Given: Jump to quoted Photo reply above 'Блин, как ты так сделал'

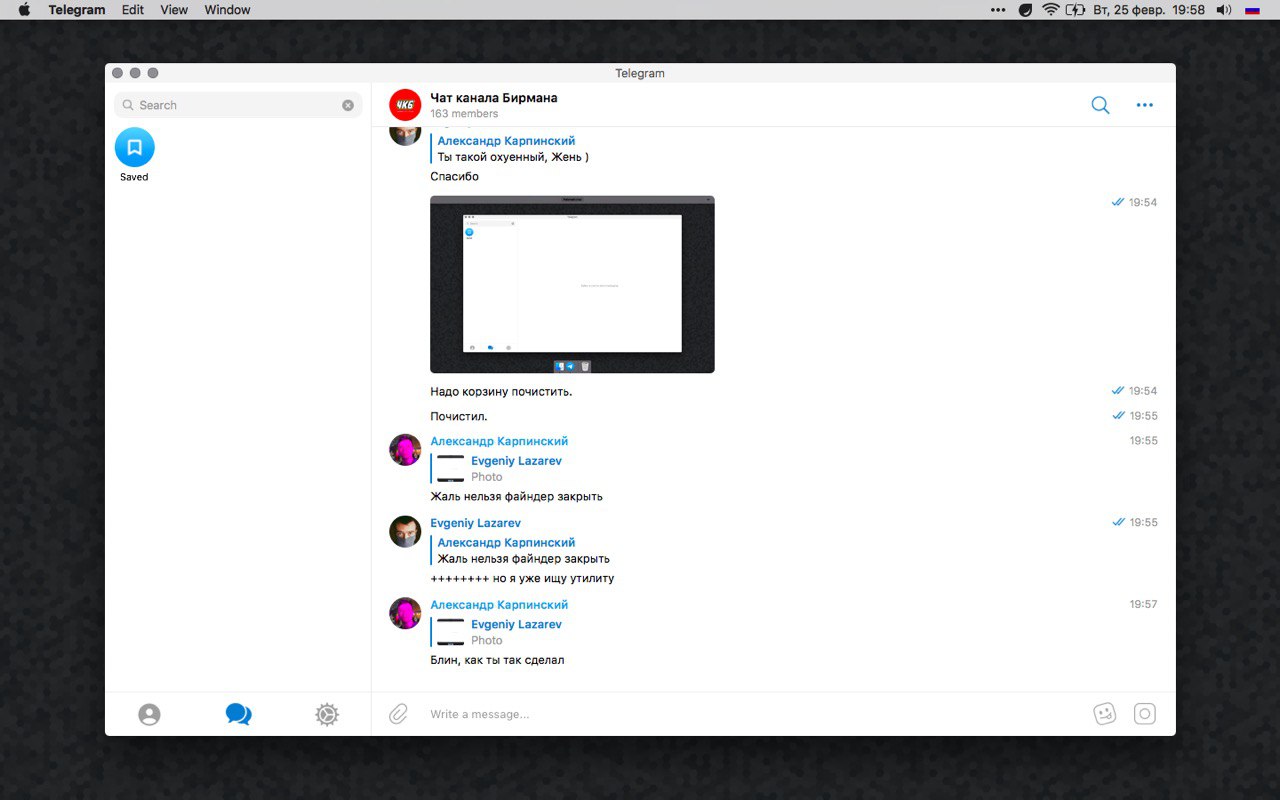Looking at the screenshot, I should coord(497,632).
